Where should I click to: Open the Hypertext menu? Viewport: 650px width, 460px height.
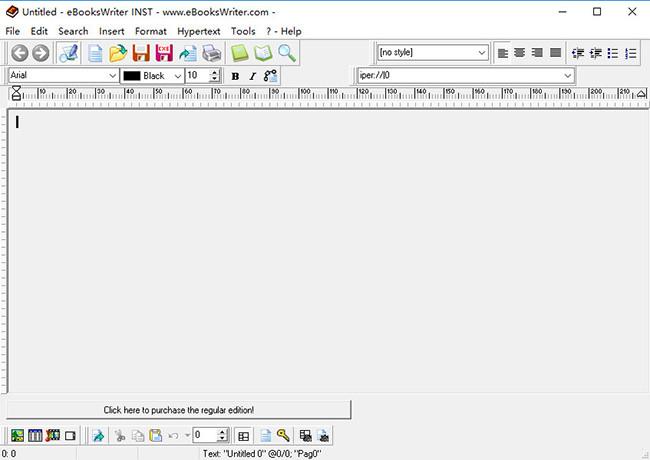[x=198, y=31]
